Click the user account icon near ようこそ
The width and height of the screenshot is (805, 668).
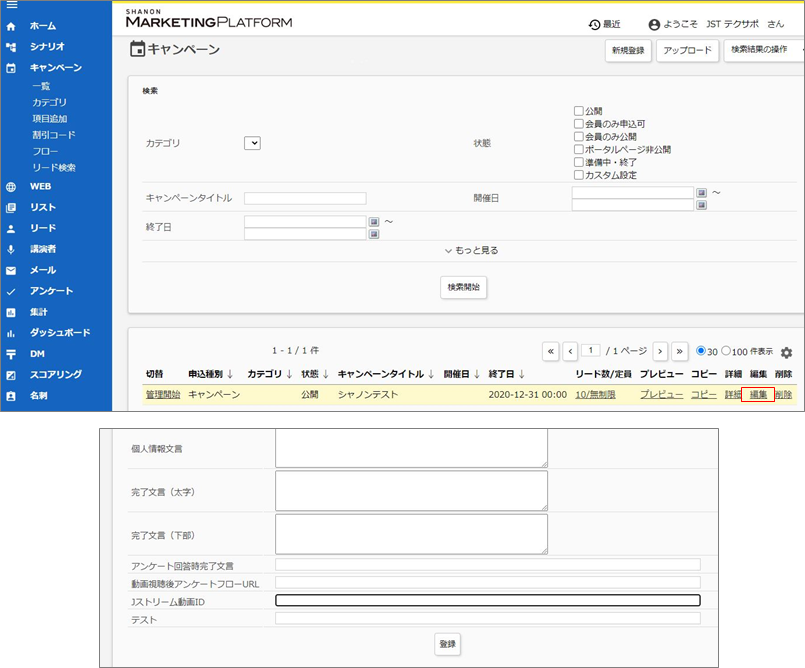654,24
